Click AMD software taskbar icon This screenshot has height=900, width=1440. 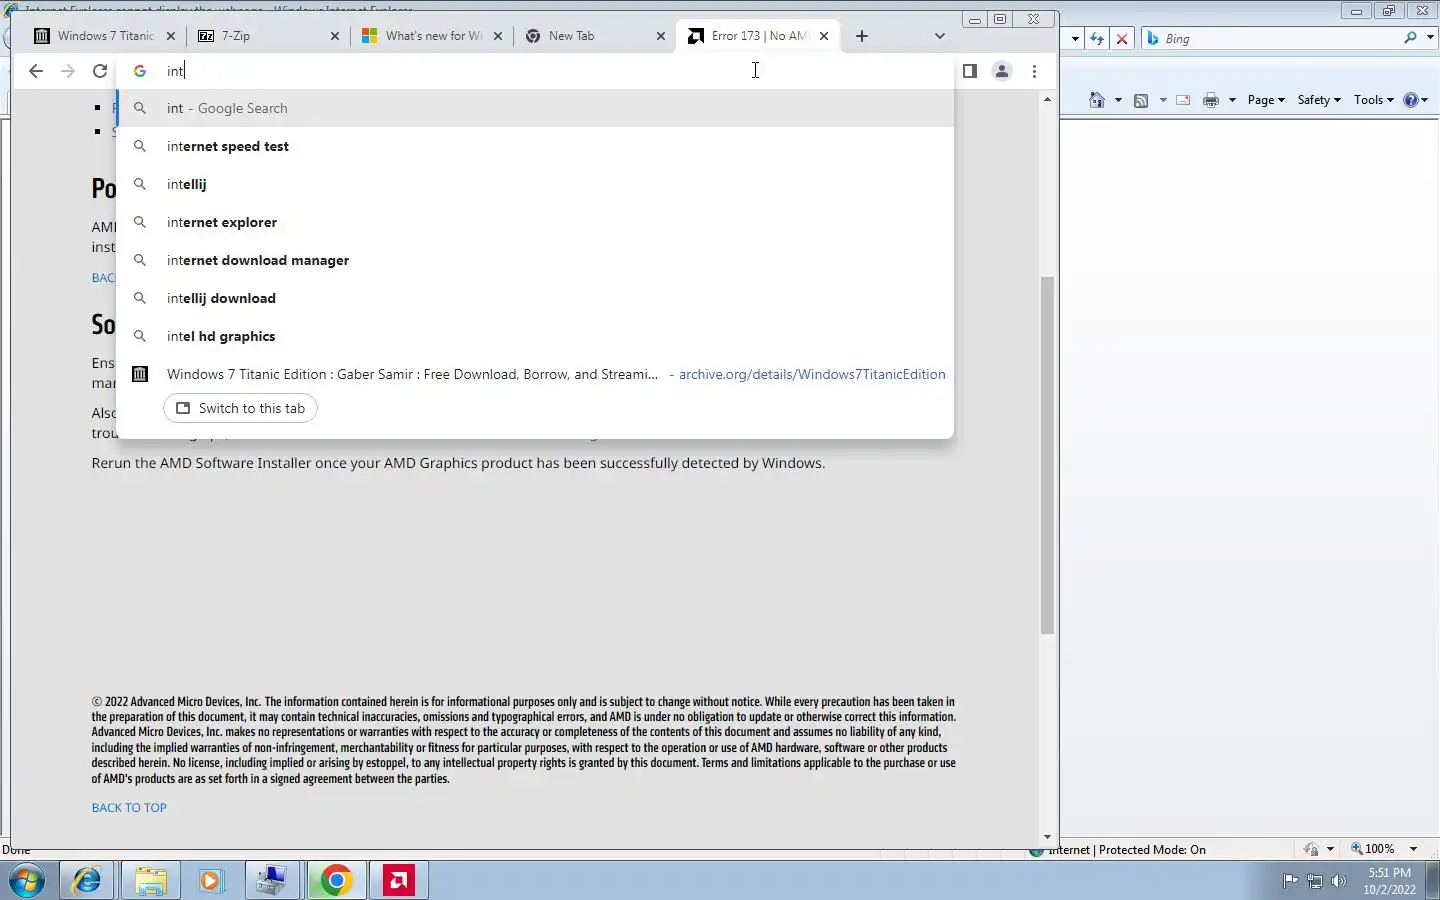398,881
